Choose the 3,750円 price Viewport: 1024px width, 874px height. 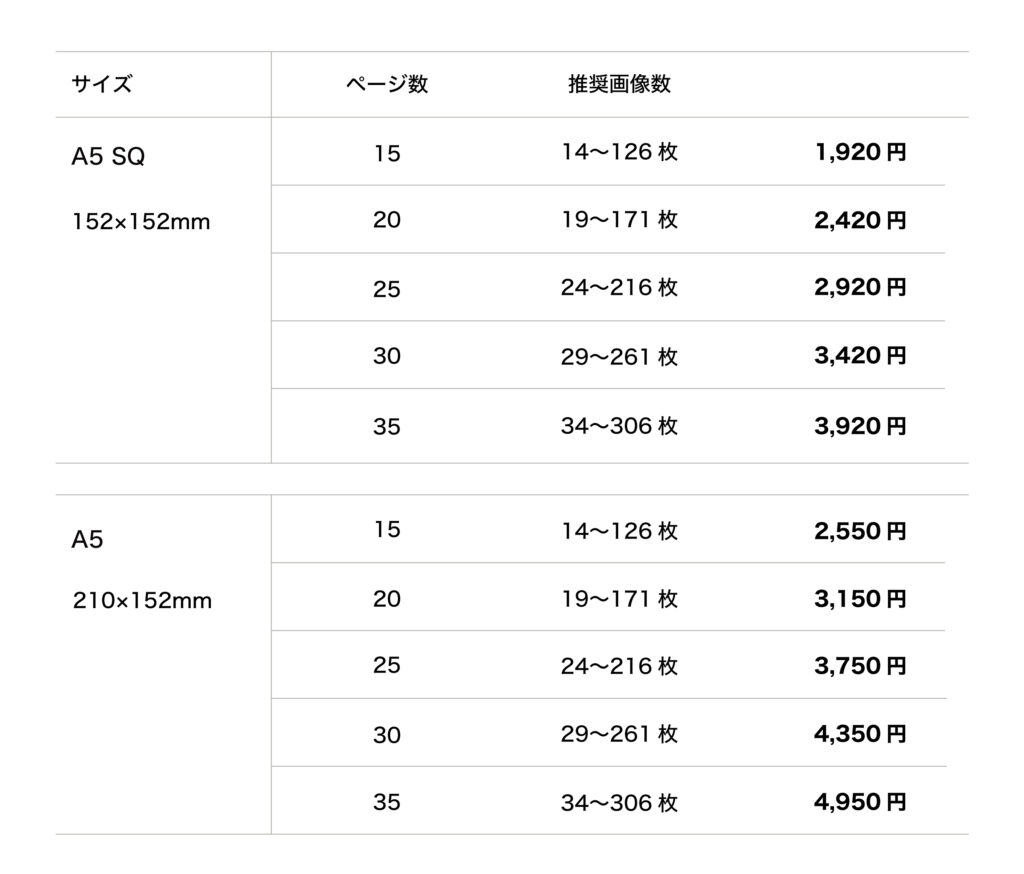[x=860, y=666]
